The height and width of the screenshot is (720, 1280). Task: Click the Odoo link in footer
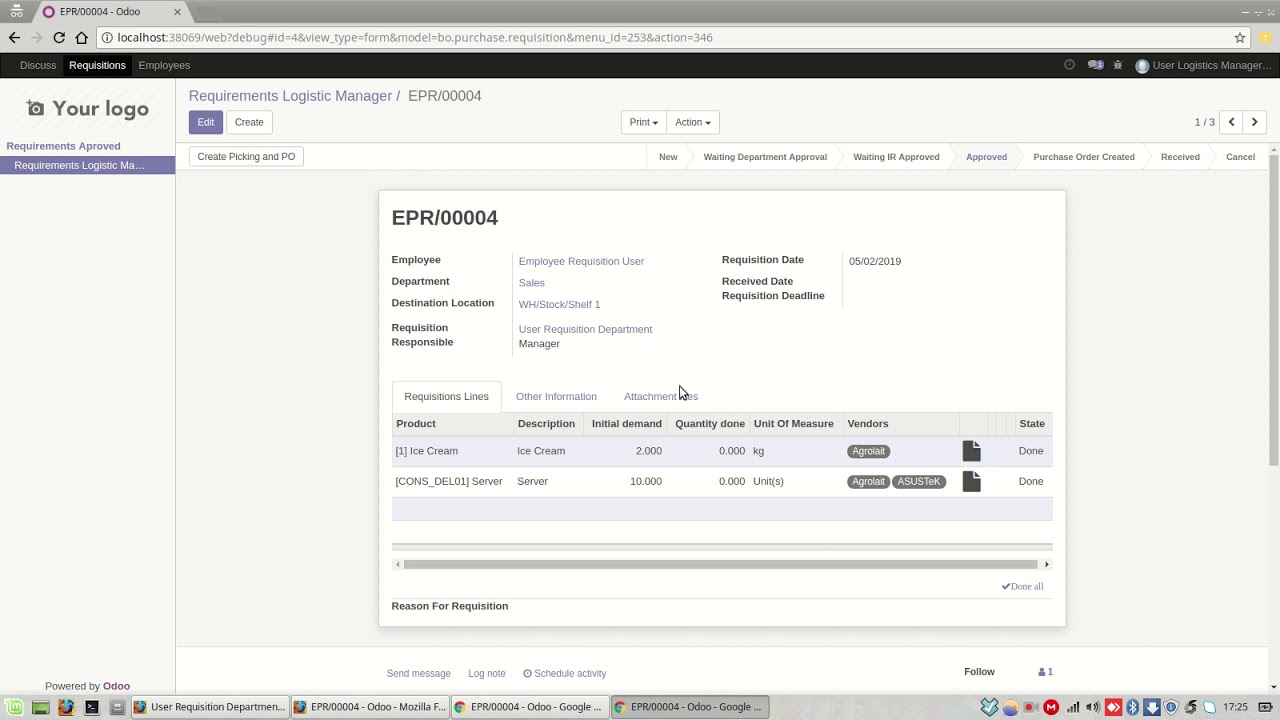(x=116, y=686)
